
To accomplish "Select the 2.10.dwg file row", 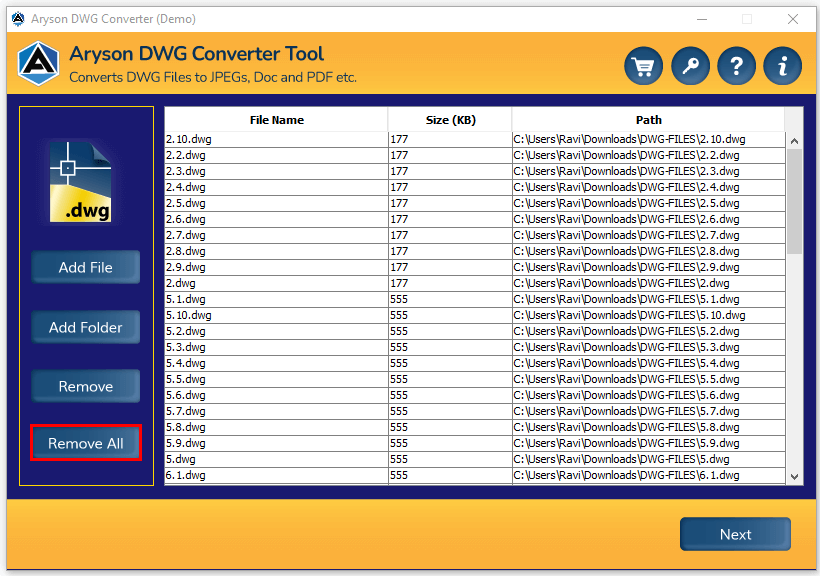I will point(475,139).
